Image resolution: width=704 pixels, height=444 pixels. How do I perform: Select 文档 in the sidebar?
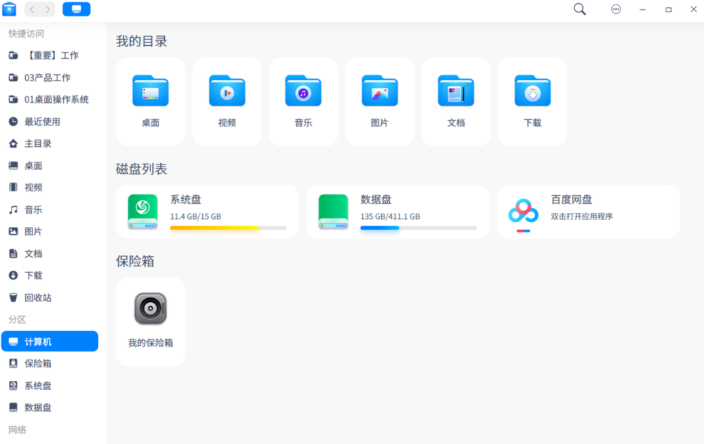(x=49, y=254)
